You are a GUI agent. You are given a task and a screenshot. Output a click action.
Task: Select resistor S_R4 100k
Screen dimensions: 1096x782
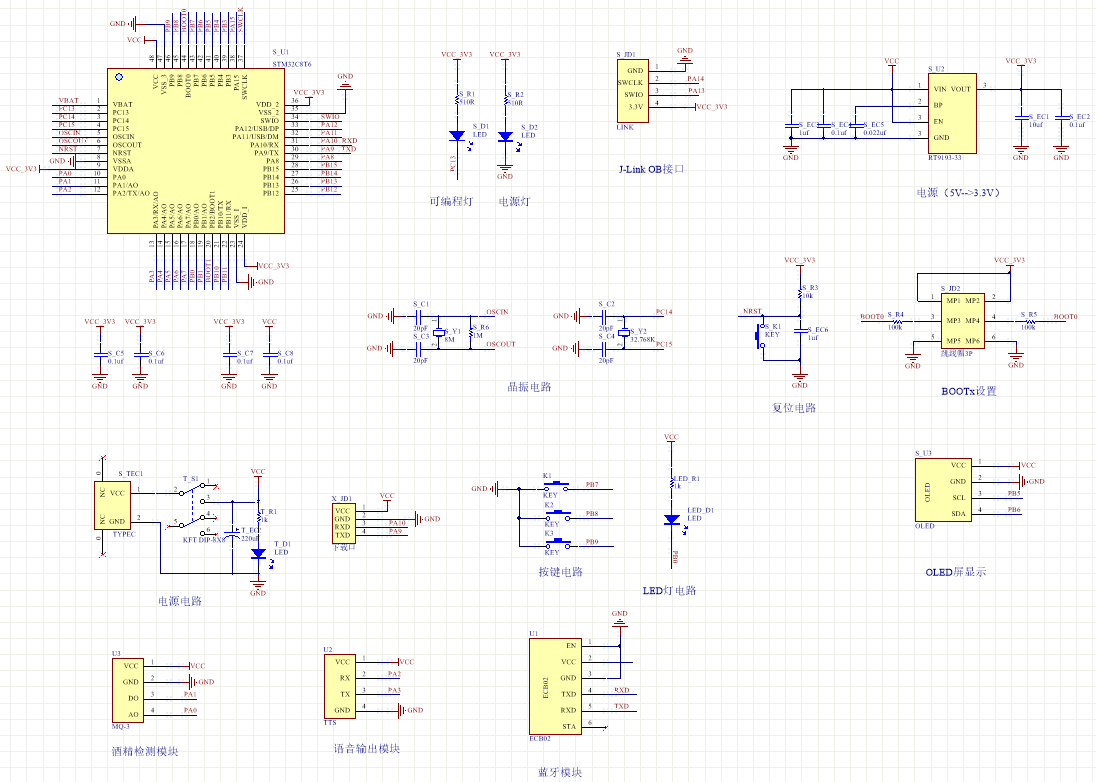coord(895,321)
